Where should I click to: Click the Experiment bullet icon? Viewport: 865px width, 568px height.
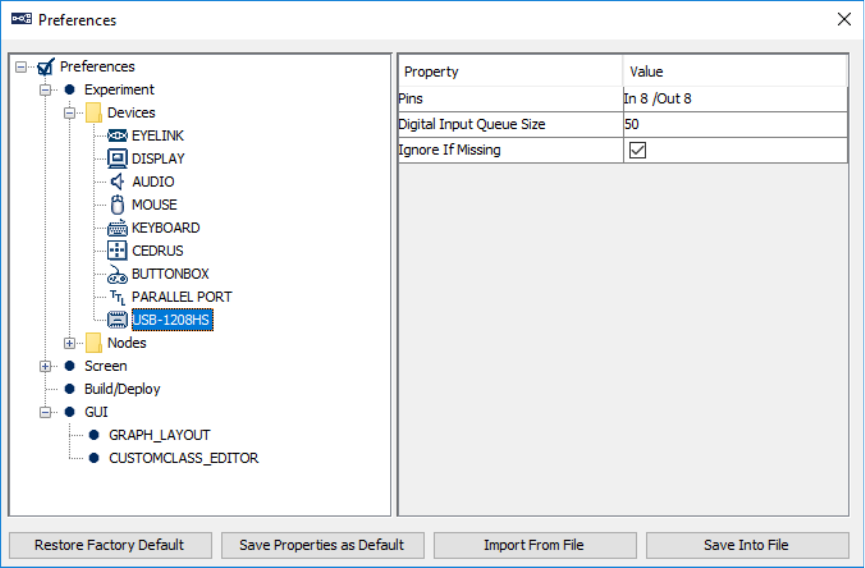click(70, 89)
